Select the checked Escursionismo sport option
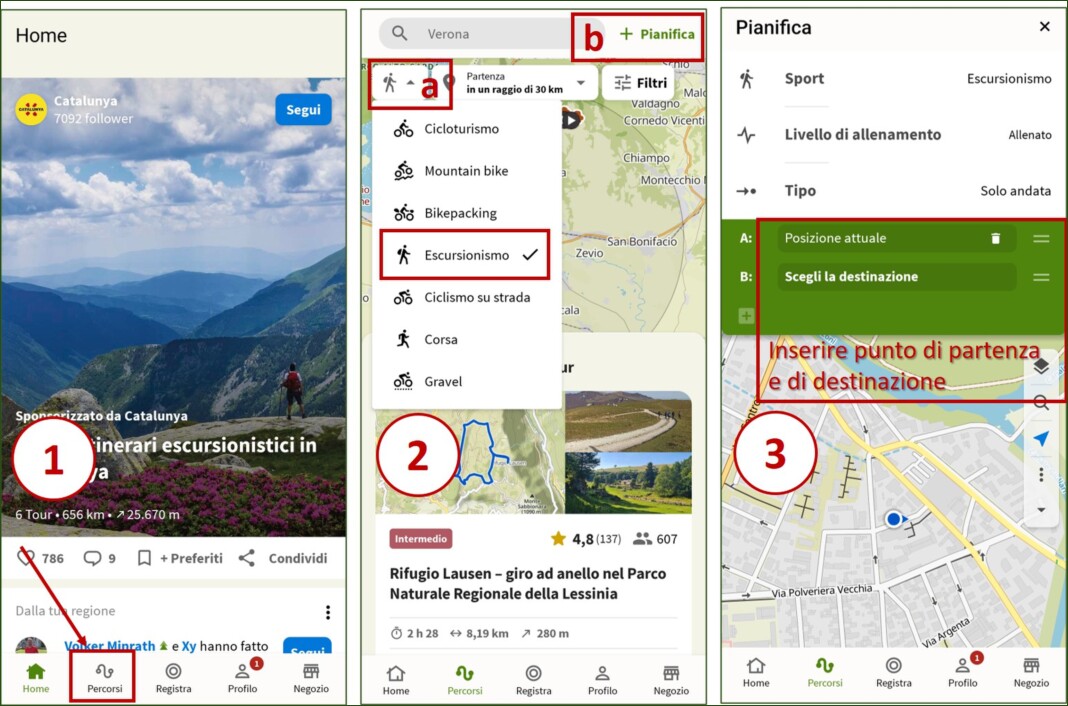 [x=467, y=255]
